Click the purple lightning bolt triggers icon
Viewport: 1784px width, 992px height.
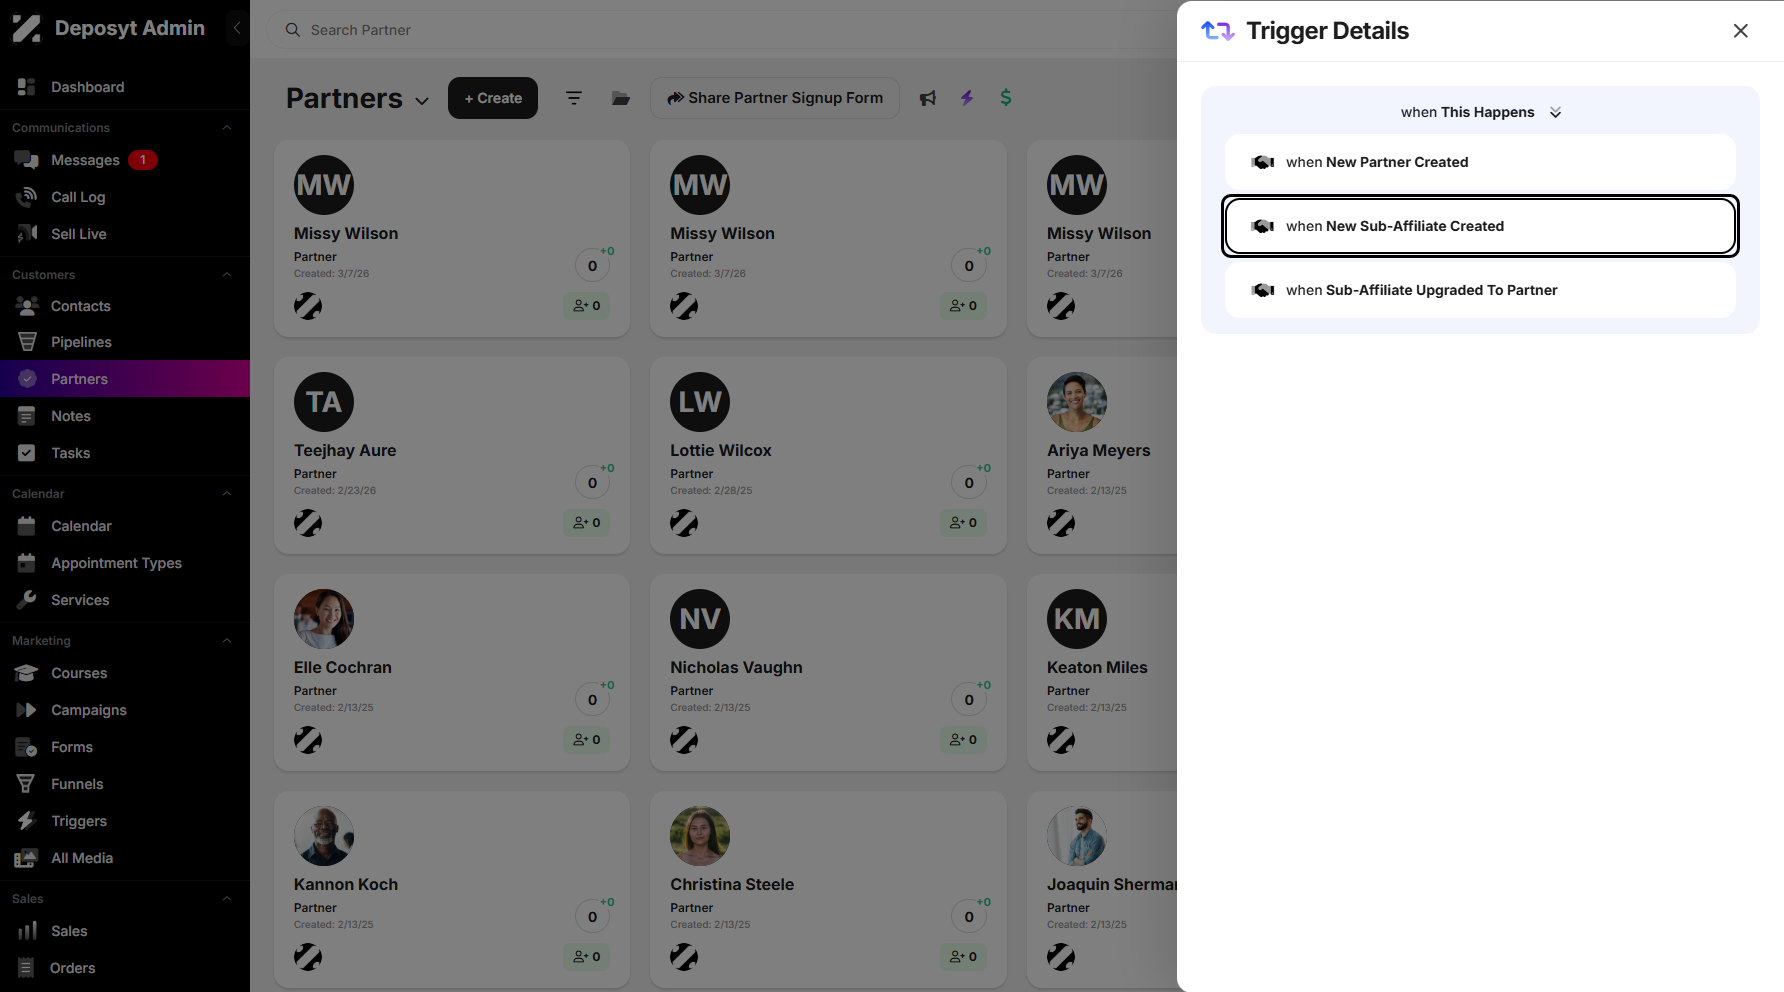(x=967, y=98)
